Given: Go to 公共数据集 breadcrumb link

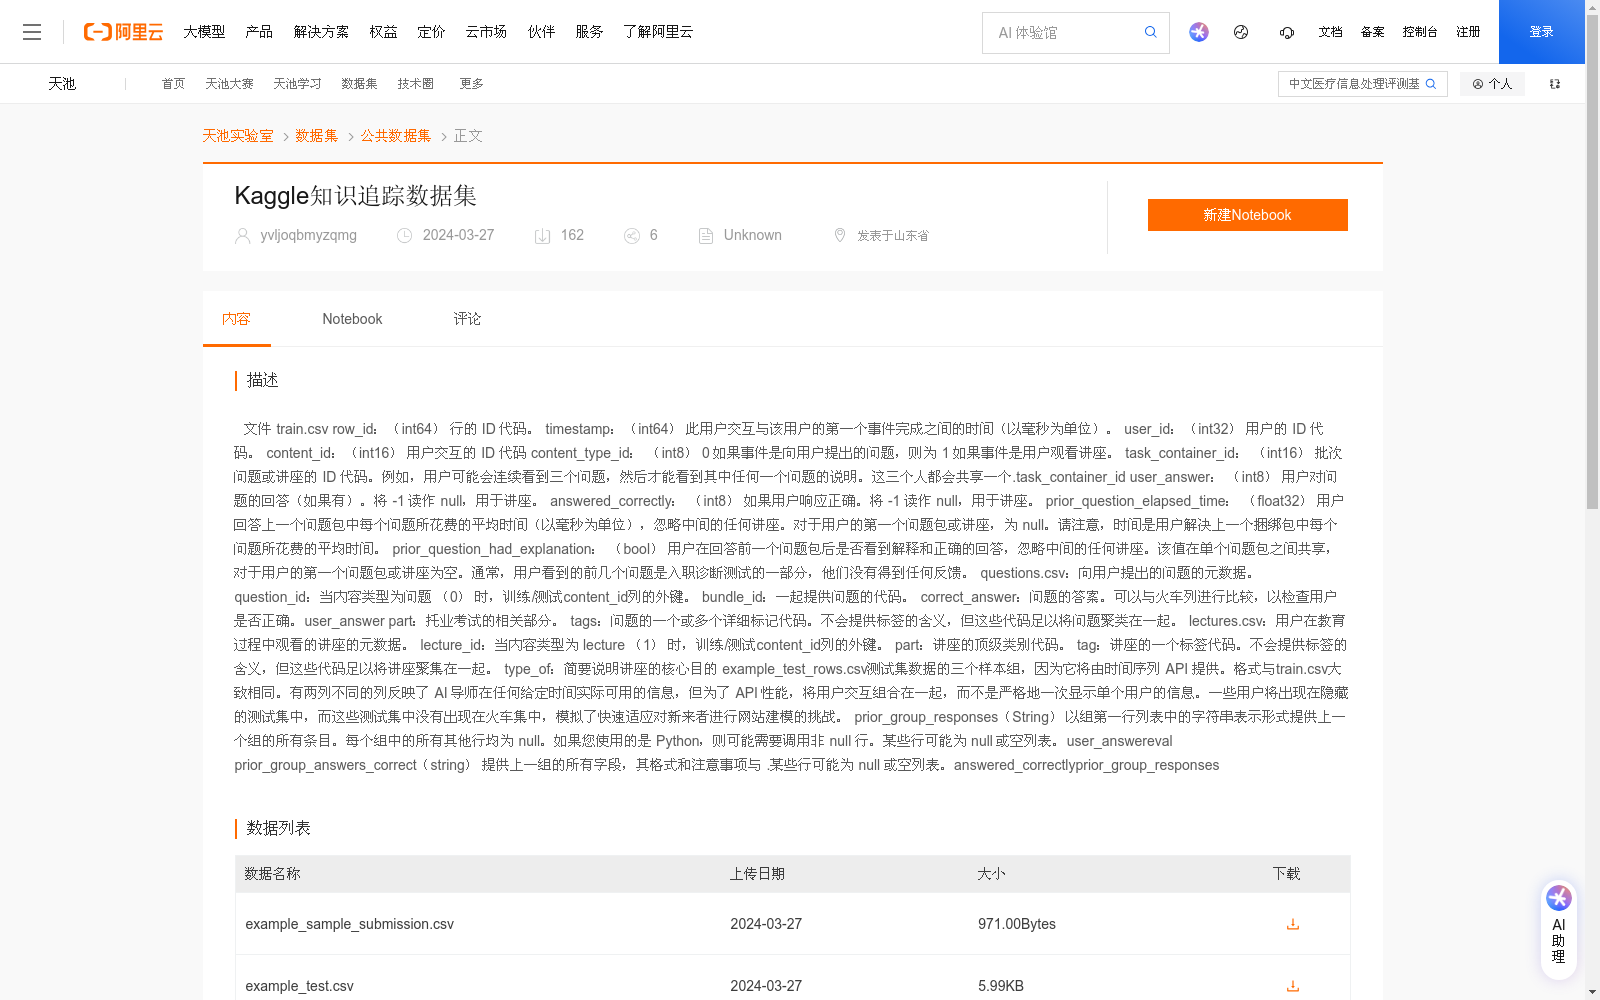Looking at the screenshot, I should 396,136.
